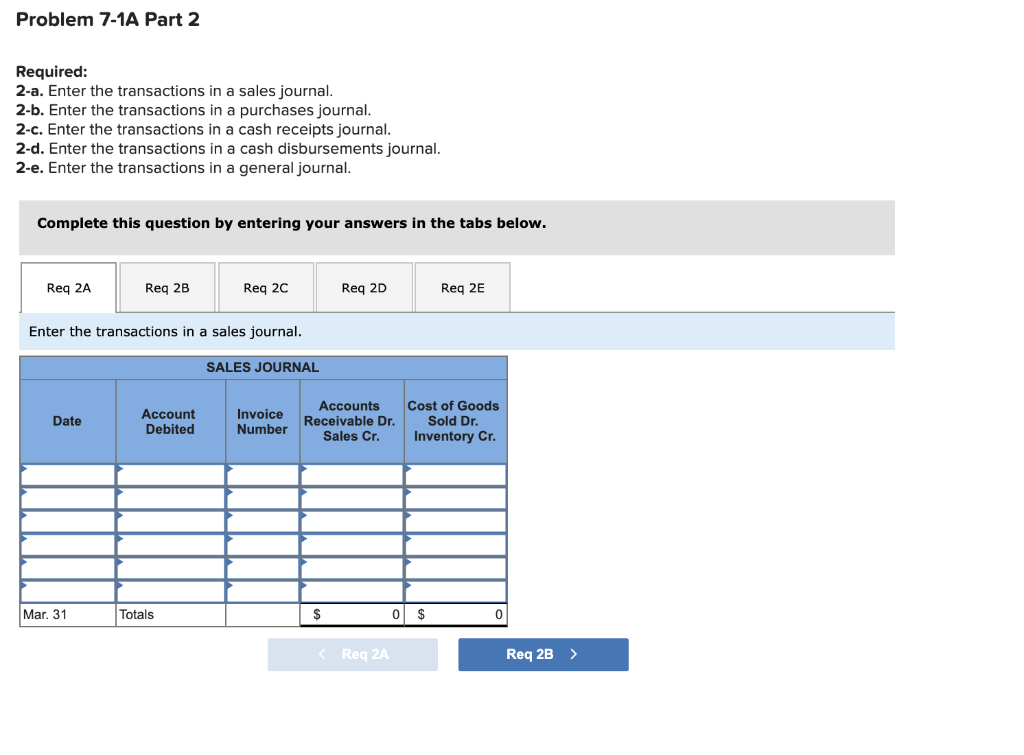Screen dimensions: 1024x755
Task: Switch to the Req 2D tab
Action: coord(362,287)
